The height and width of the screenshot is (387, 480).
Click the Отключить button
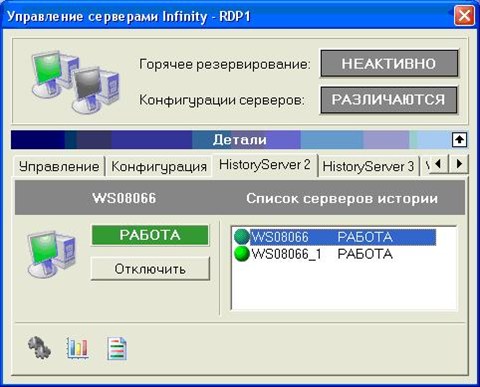coord(150,268)
